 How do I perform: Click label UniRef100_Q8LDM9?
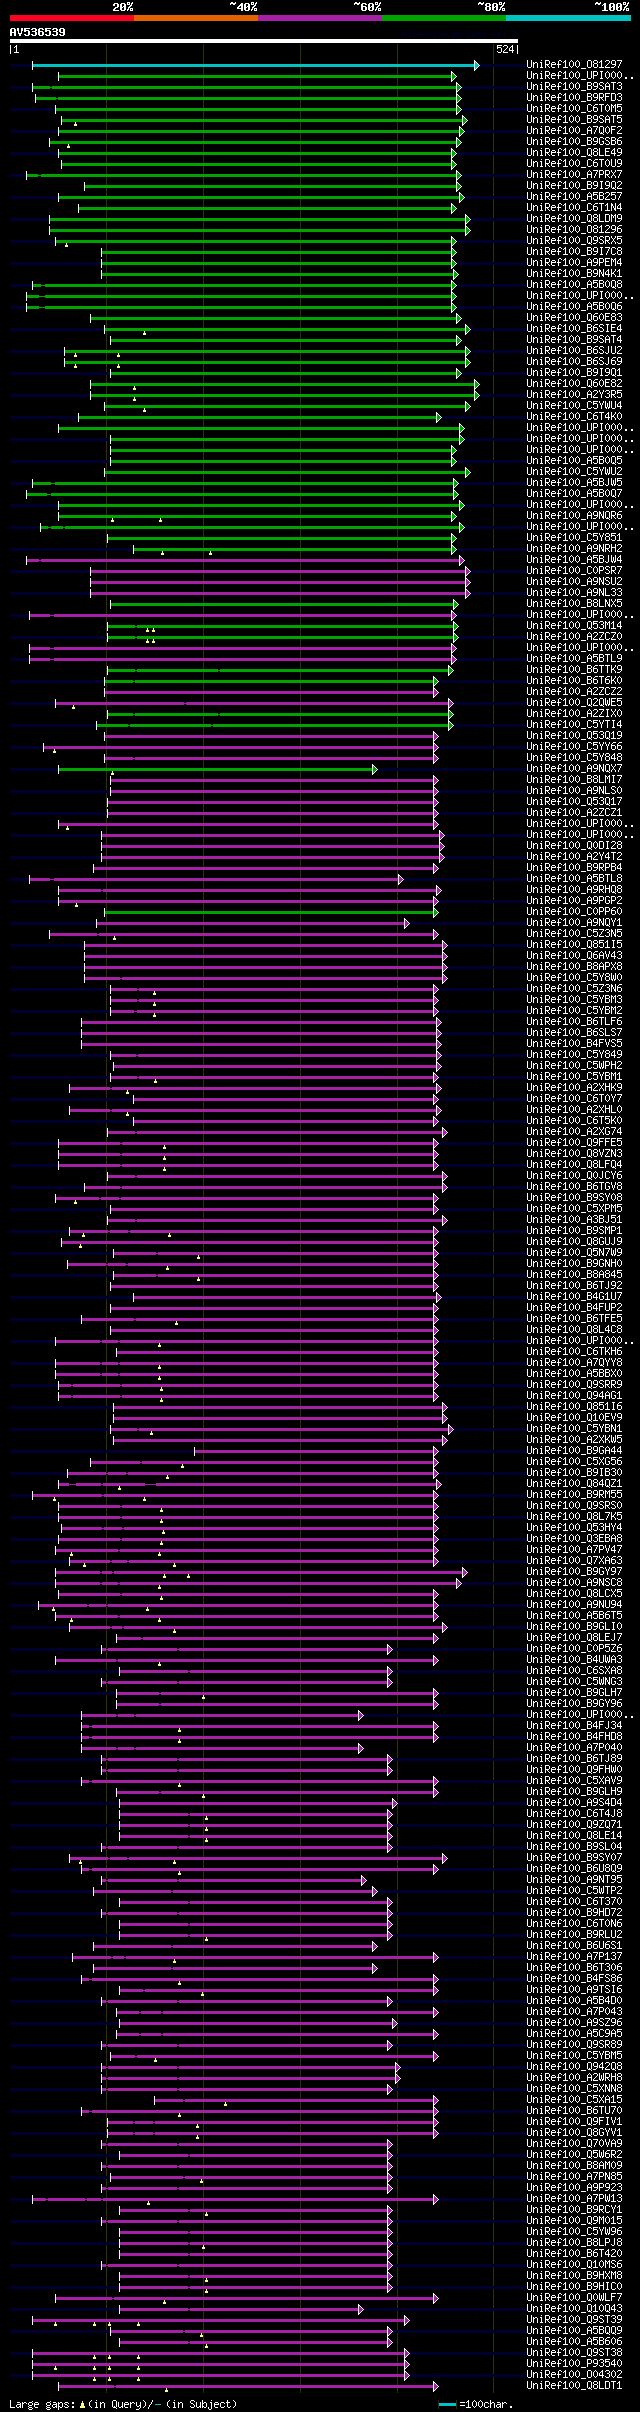click(574, 219)
